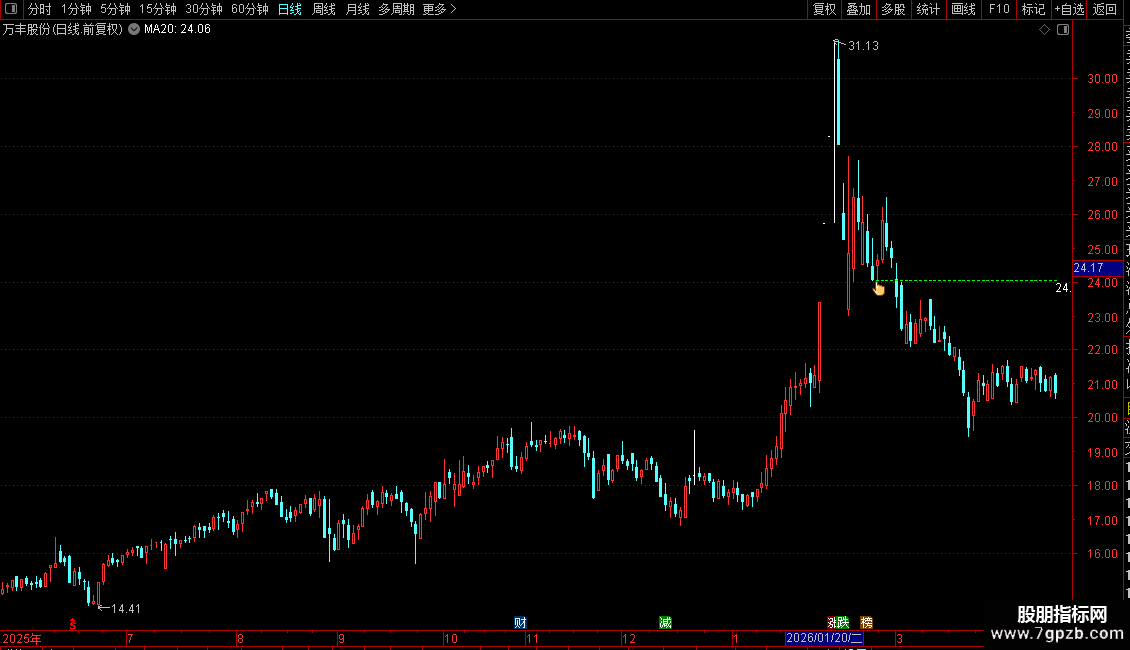Viewport: 1130px width, 650px height.
Task: Switch to 分时 intraday view
Action: 40,9
